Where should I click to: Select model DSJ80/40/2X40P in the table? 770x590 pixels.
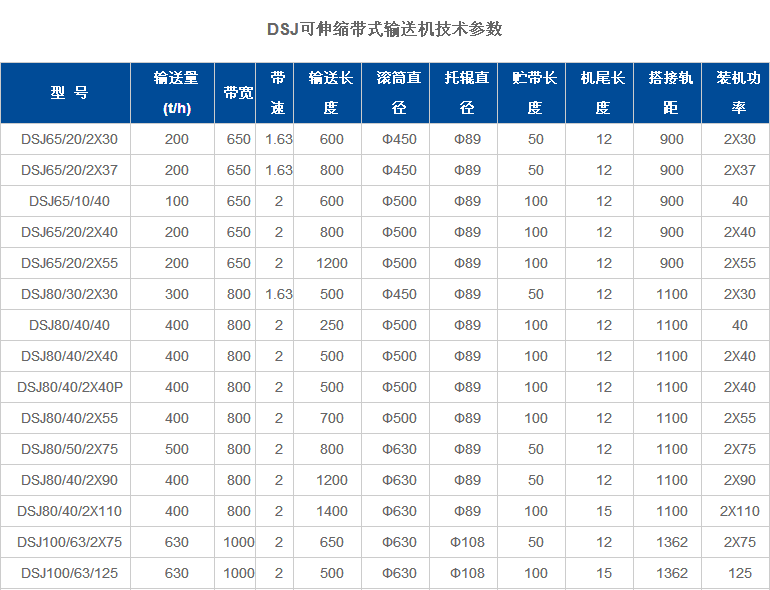coord(68,387)
